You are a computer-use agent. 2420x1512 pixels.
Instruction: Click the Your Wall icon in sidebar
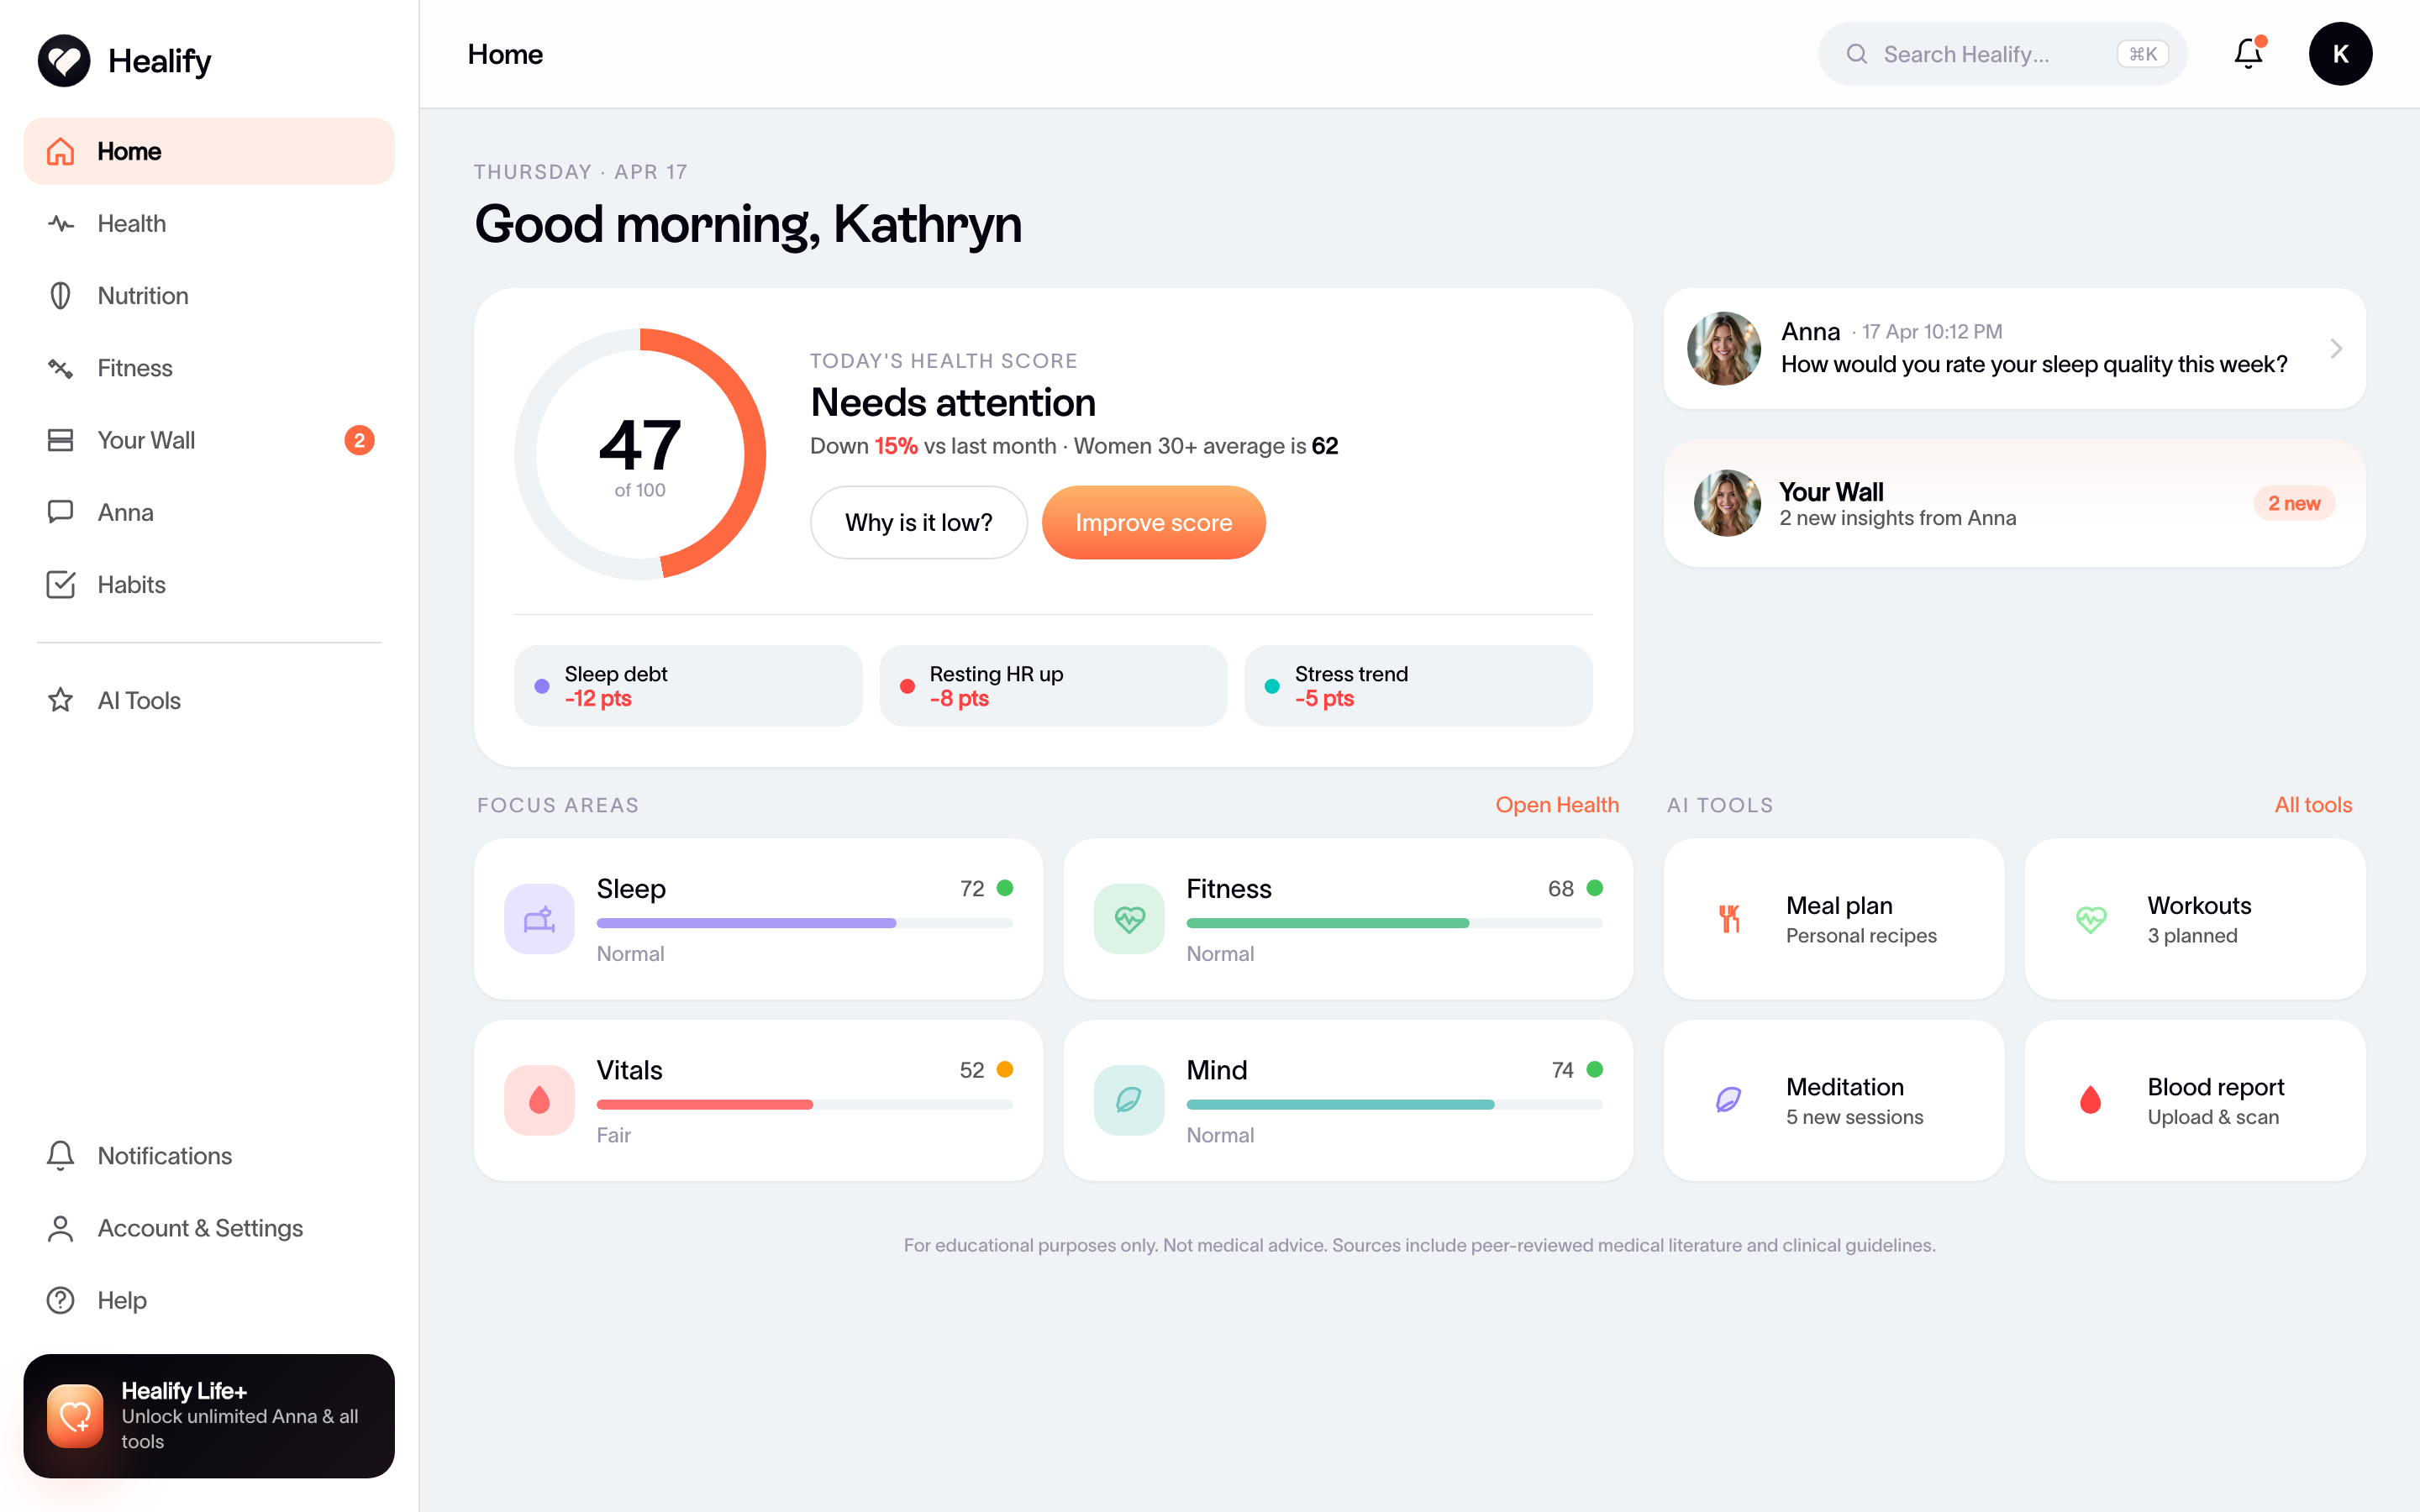click(61, 440)
